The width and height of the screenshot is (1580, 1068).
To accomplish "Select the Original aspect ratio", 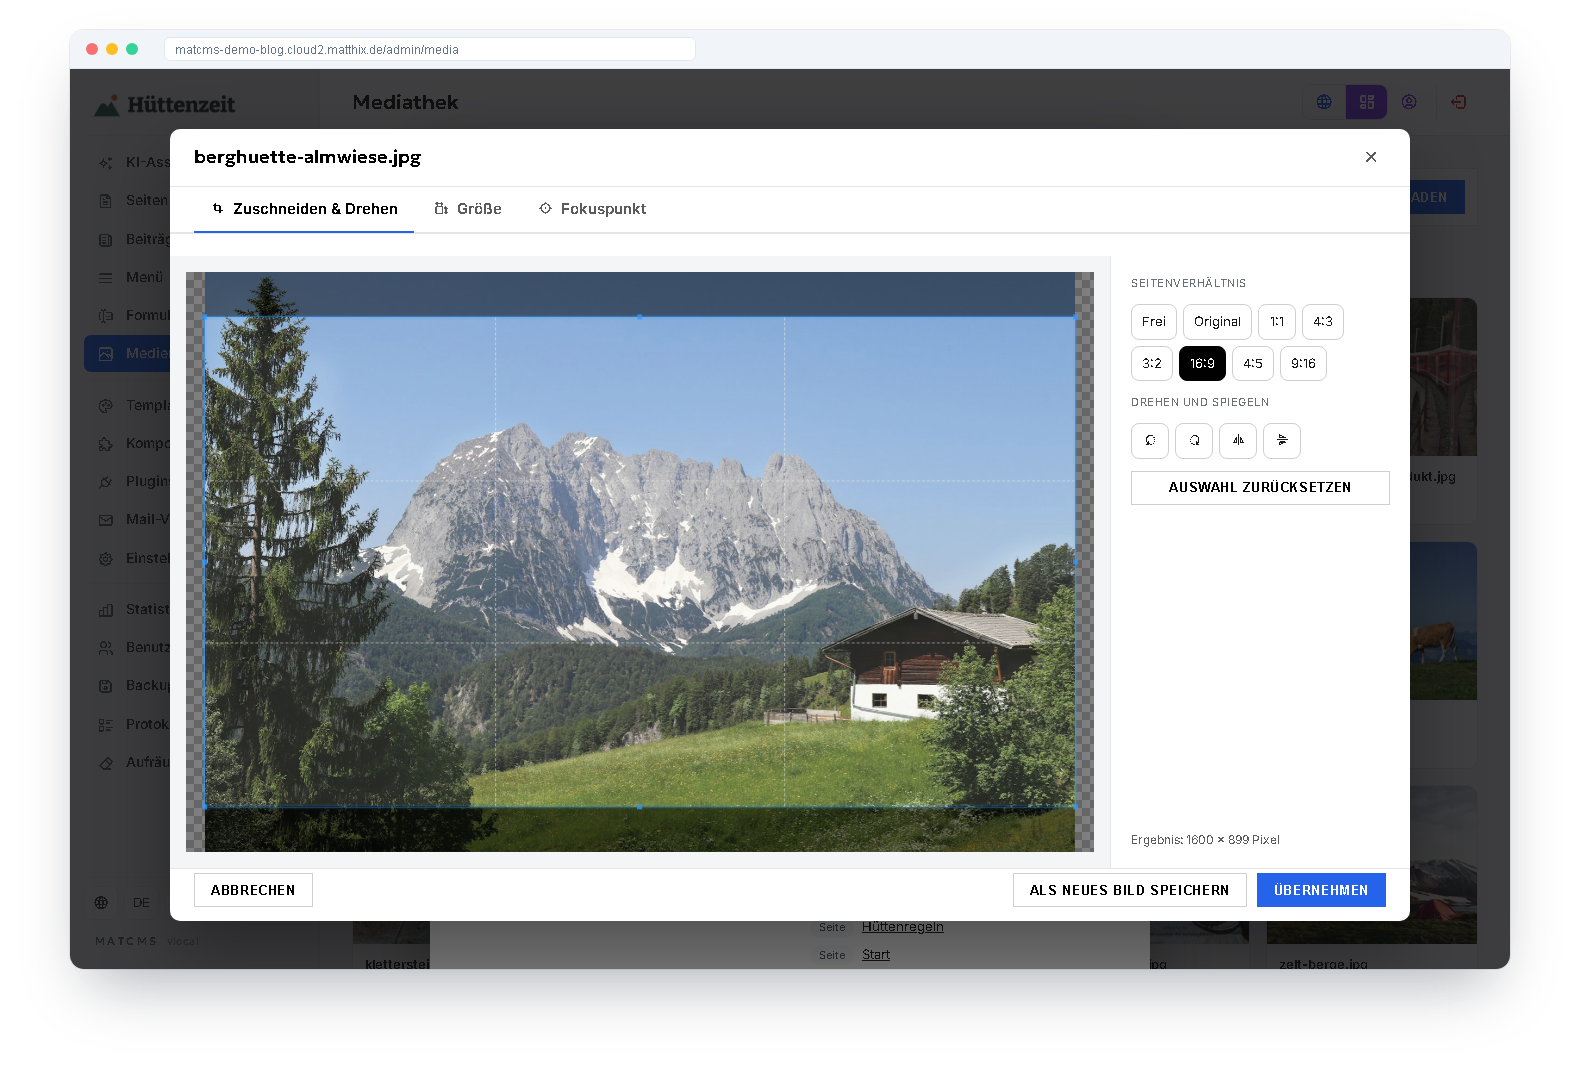I will 1217,322.
